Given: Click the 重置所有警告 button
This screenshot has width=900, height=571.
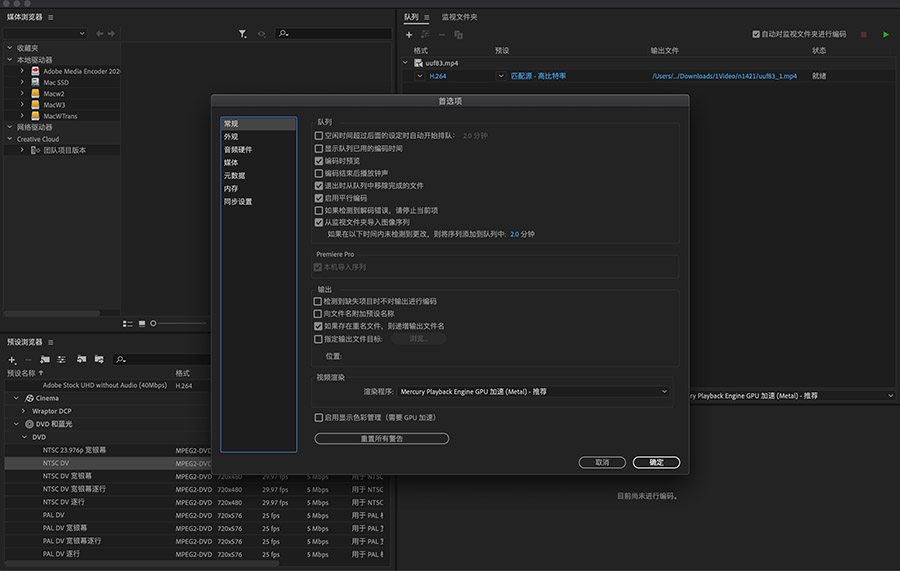Looking at the screenshot, I should tap(382, 439).
